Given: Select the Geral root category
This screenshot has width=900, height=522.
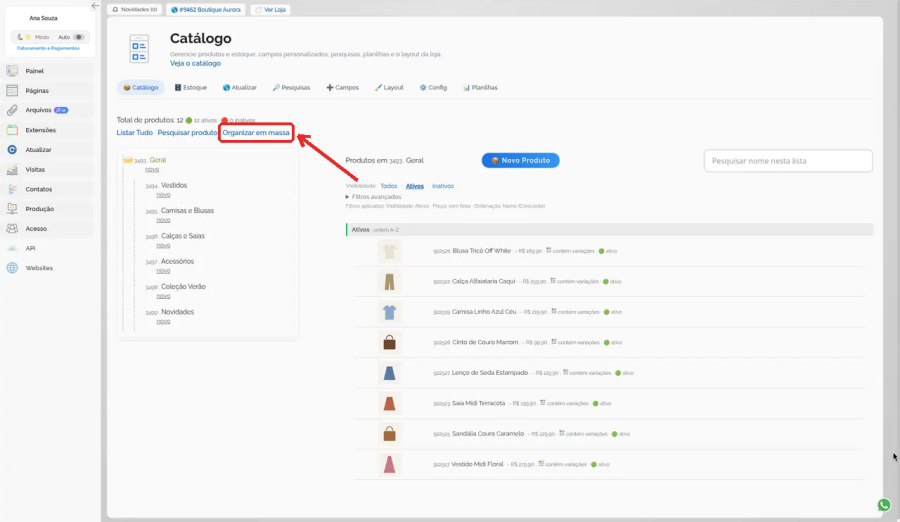Looking at the screenshot, I should [x=157, y=160].
